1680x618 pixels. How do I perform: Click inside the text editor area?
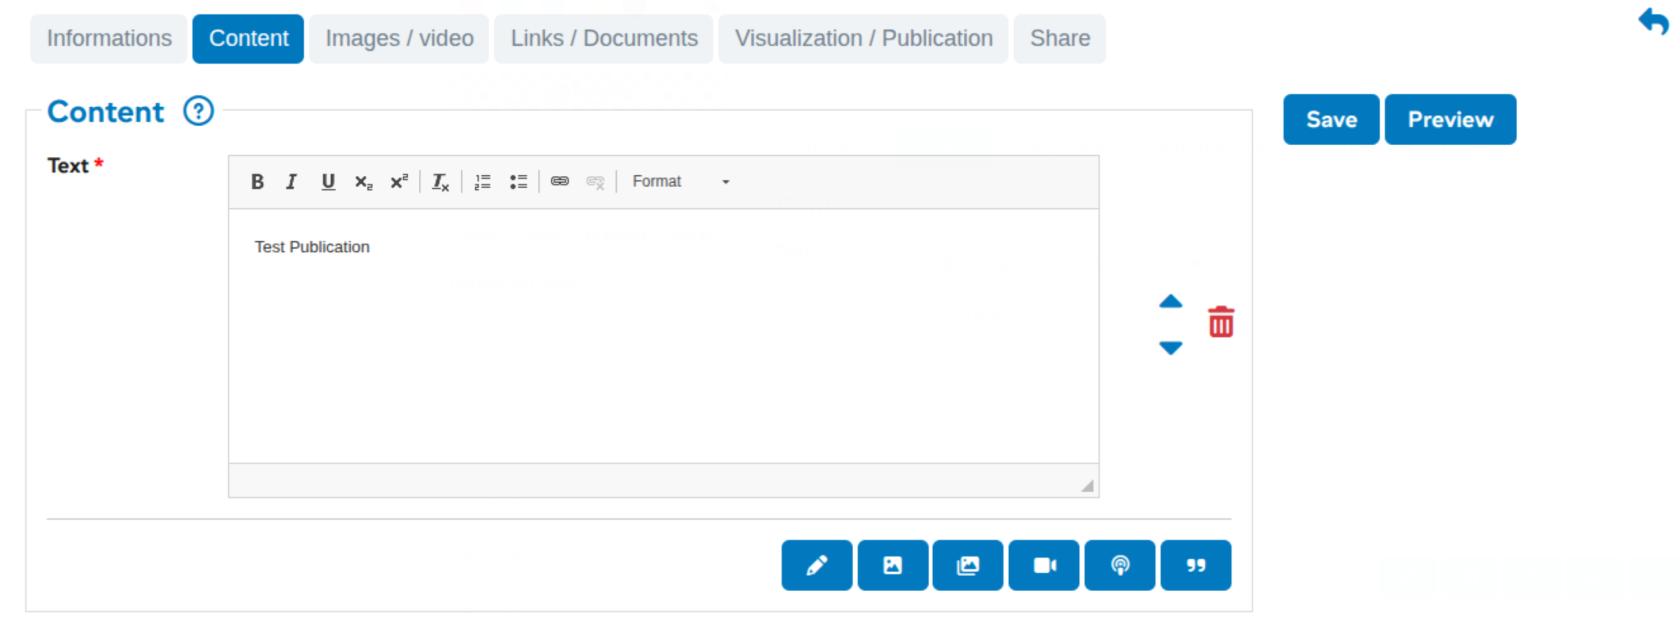coord(663,340)
